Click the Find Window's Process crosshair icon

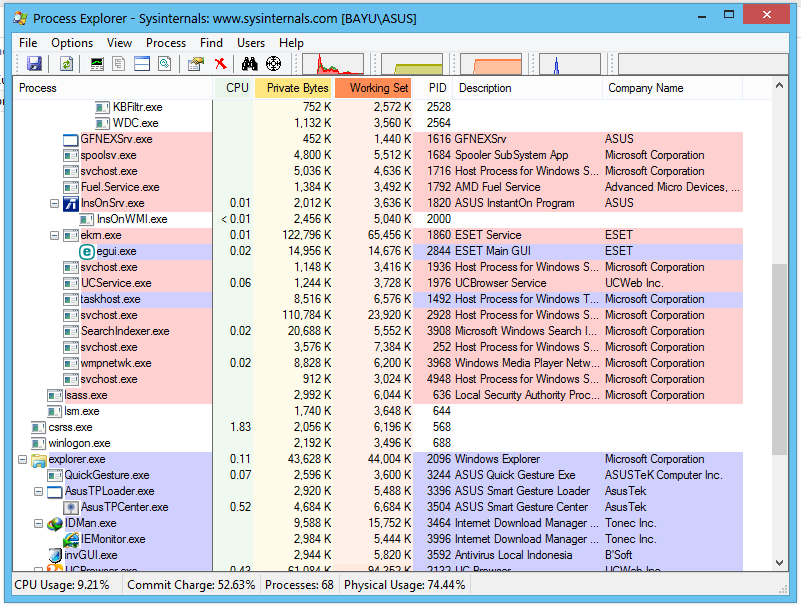point(272,63)
